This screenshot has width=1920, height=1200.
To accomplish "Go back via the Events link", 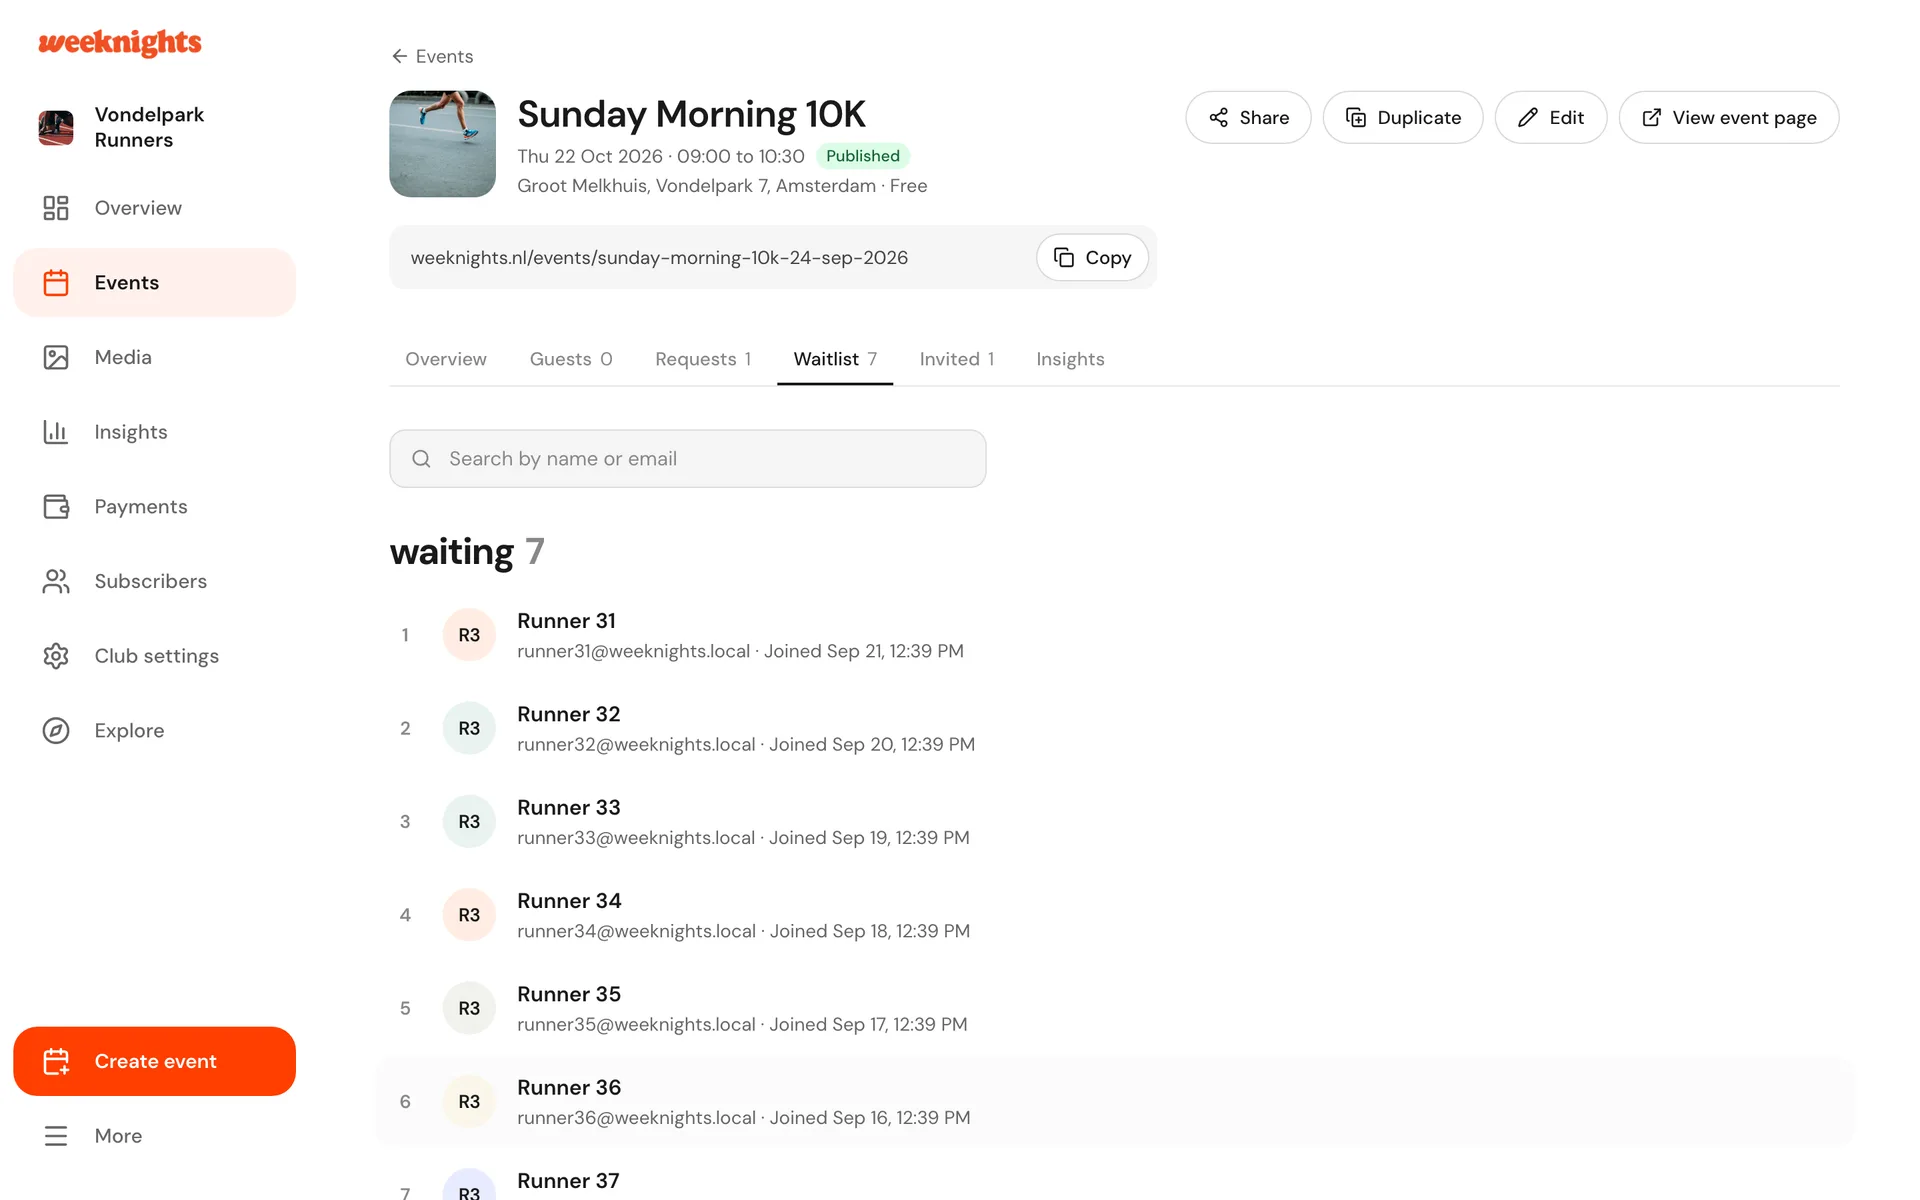I will (432, 56).
